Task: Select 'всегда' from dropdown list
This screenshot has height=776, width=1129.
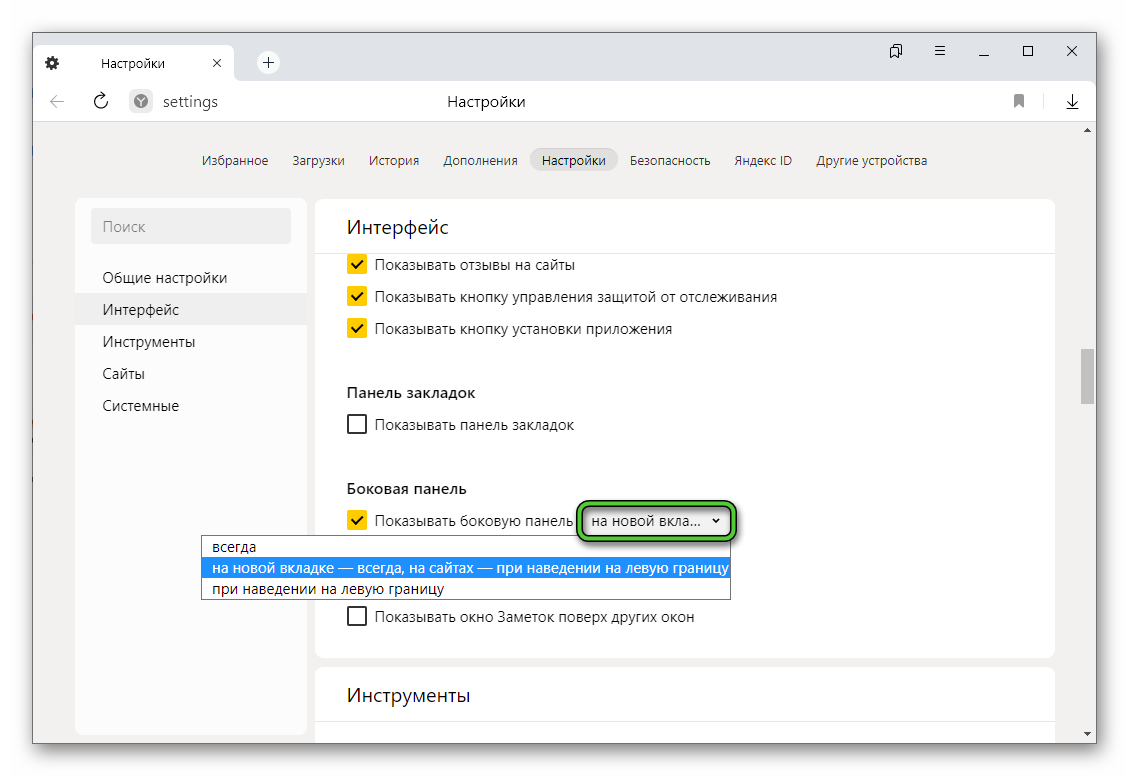Action: (x=235, y=547)
